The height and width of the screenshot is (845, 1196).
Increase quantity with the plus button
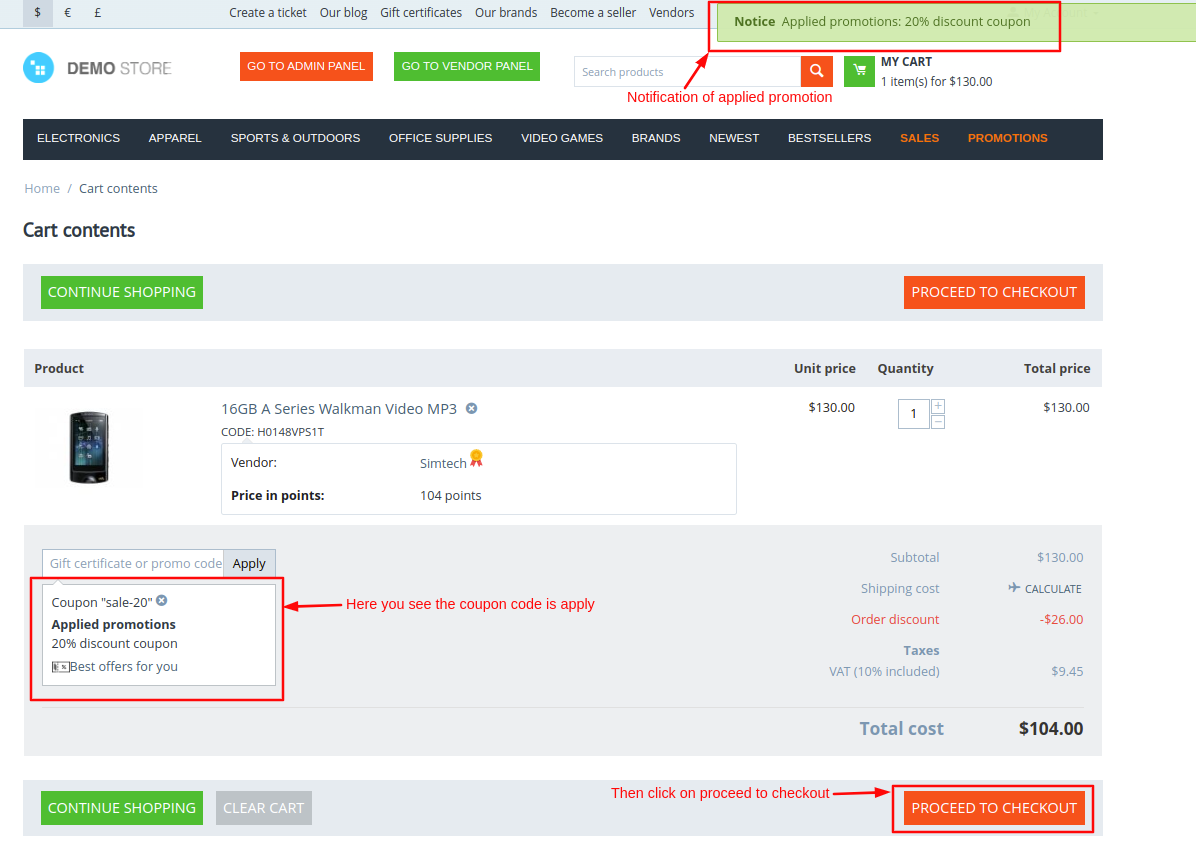point(938,406)
